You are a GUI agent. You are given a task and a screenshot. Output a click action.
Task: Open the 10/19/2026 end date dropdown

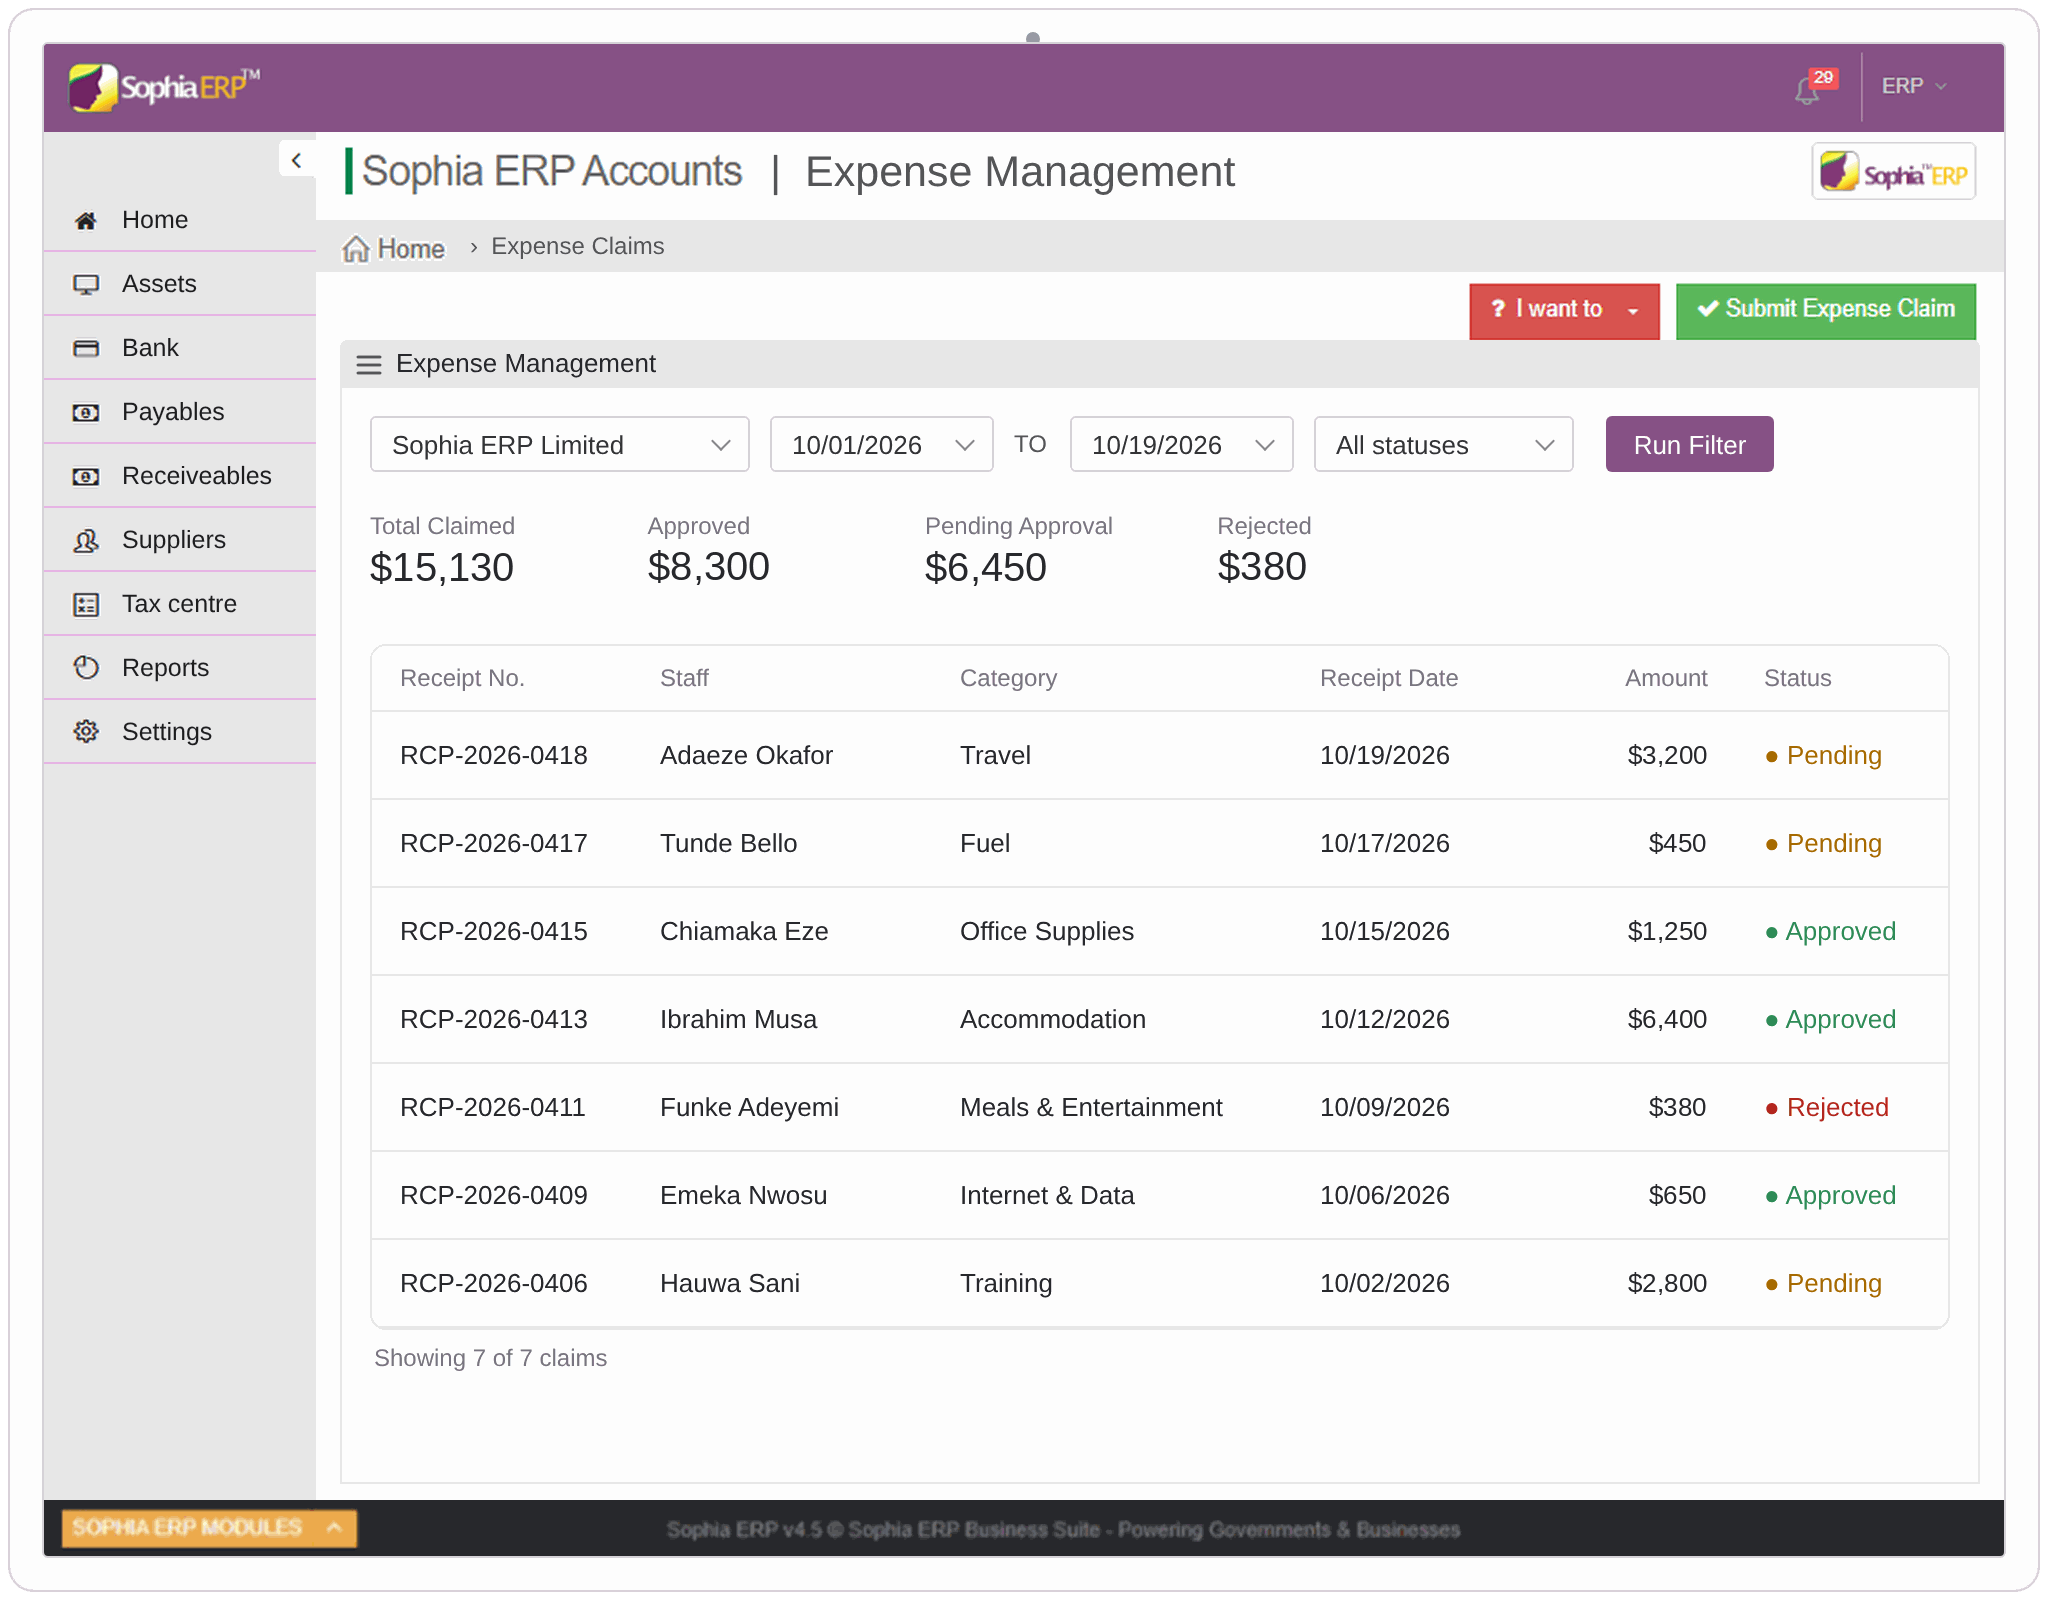[x=1181, y=444]
